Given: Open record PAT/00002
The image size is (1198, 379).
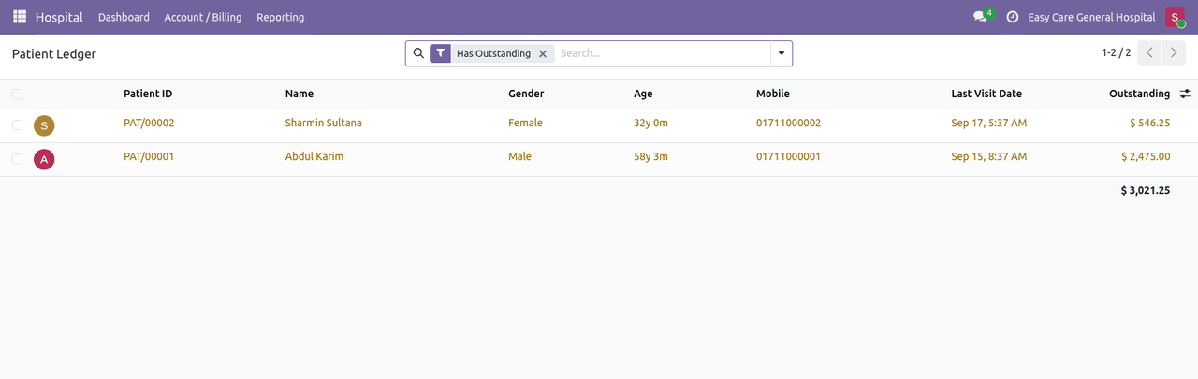Looking at the screenshot, I should click(149, 122).
